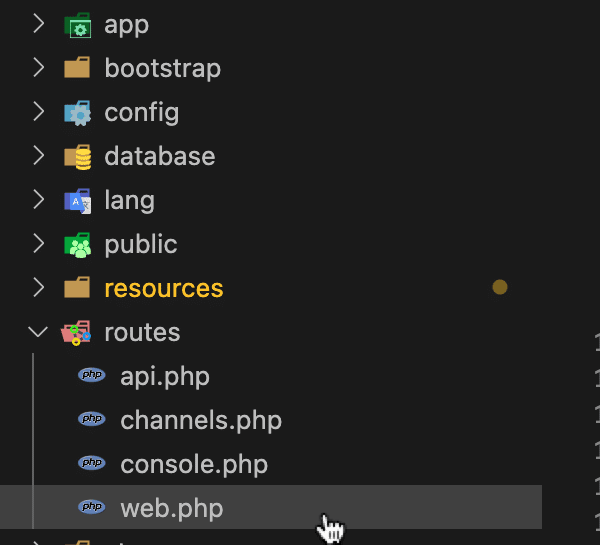Screen dimensions: 600x545
Task: Collapse the routes folder chevron
Action: pyautogui.click(x=38, y=333)
